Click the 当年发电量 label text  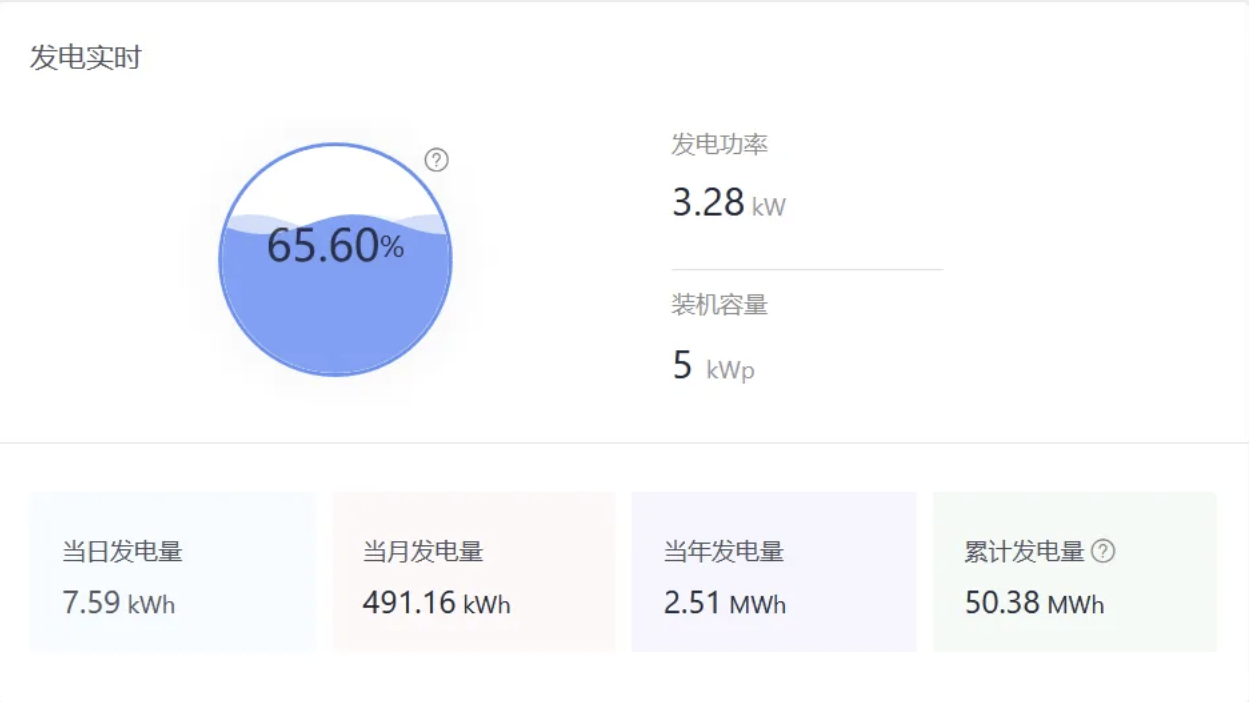click(x=724, y=551)
